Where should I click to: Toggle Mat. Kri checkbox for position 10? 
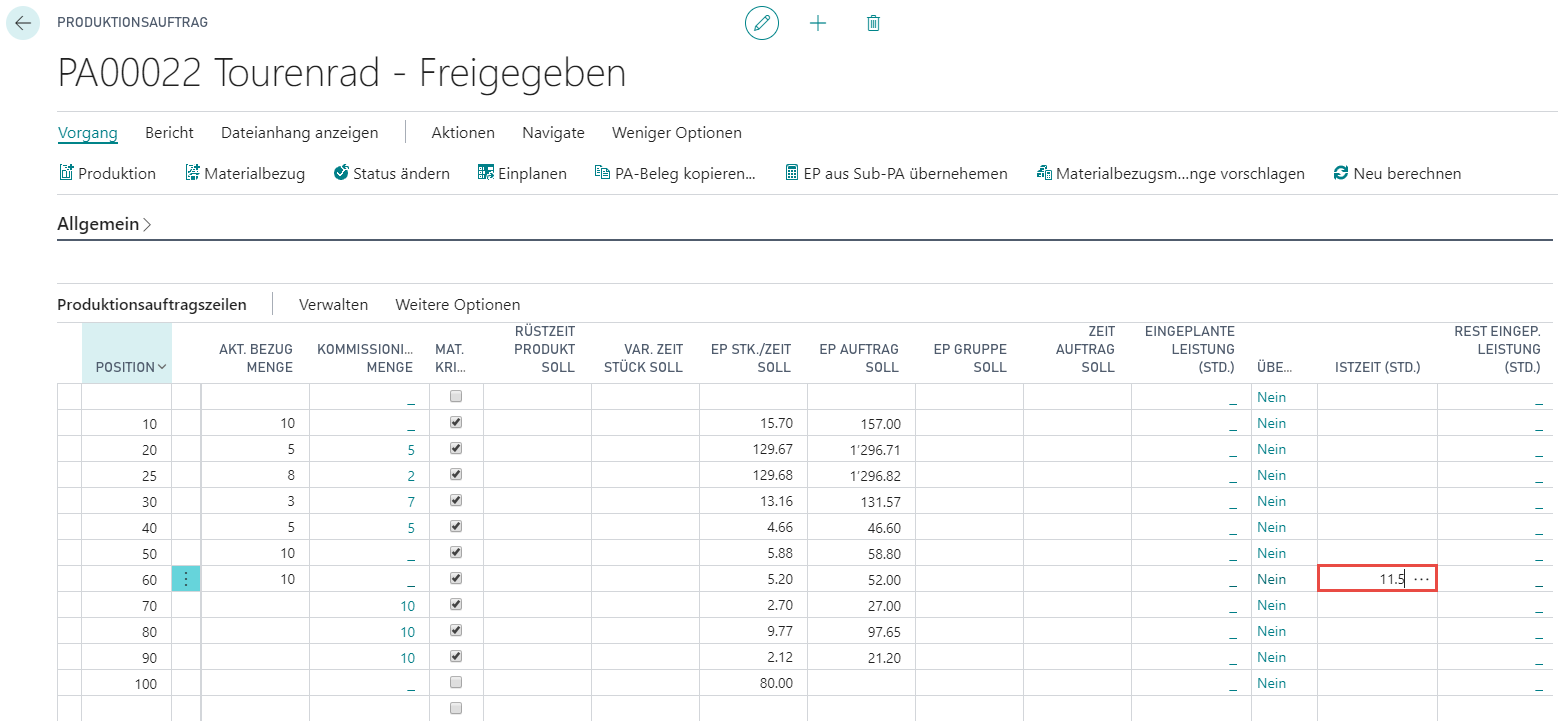coord(456,422)
